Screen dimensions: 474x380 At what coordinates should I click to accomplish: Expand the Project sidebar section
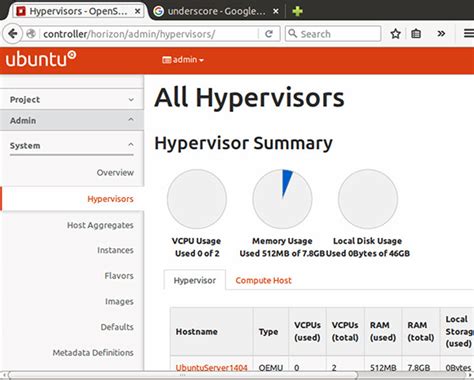click(72, 99)
